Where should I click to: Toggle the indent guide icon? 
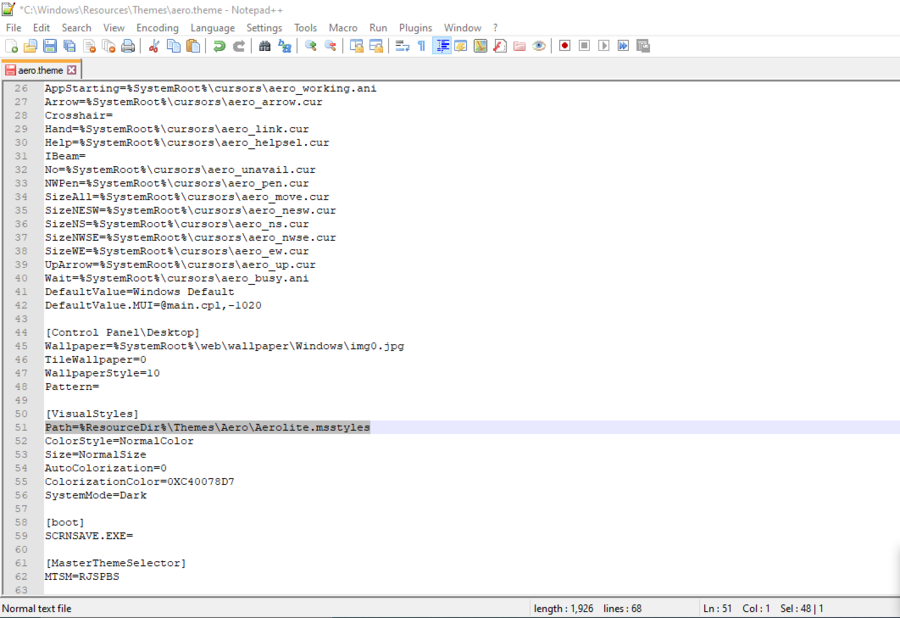[x=441, y=46]
